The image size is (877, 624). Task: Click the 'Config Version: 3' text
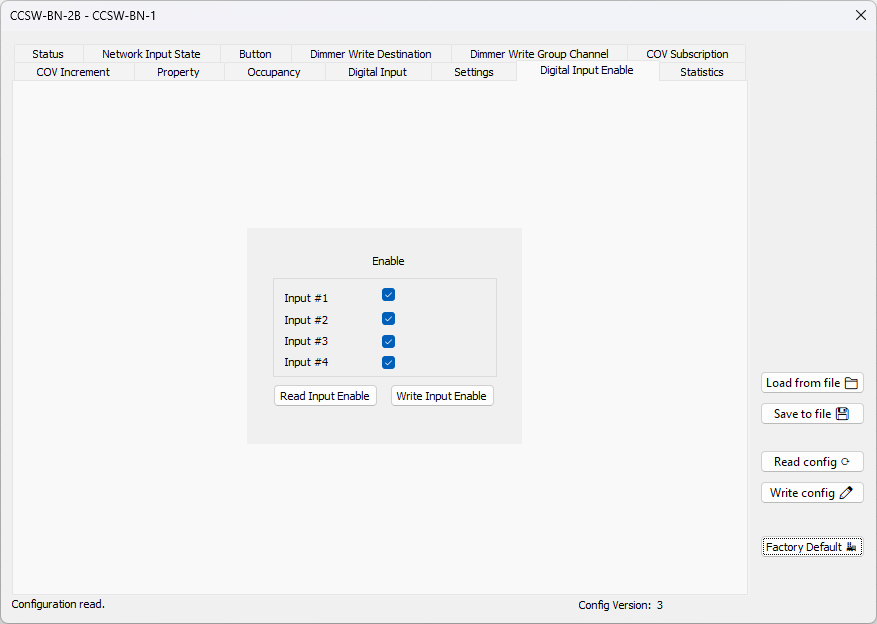tap(621, 605)
